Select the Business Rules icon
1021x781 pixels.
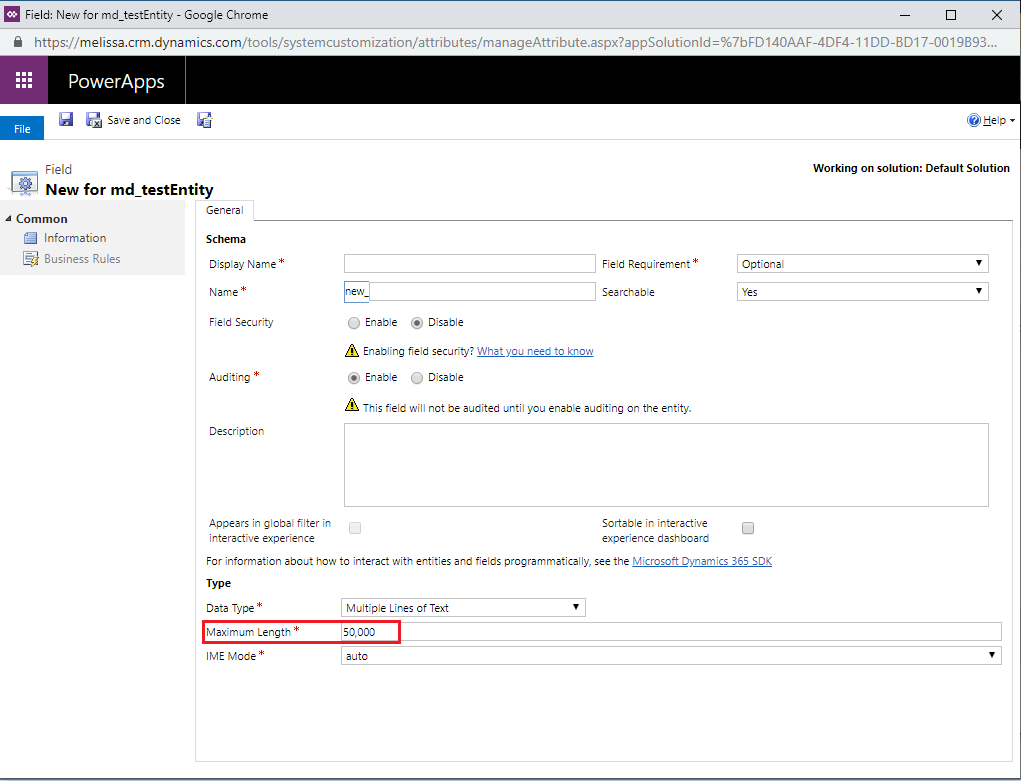31,259
